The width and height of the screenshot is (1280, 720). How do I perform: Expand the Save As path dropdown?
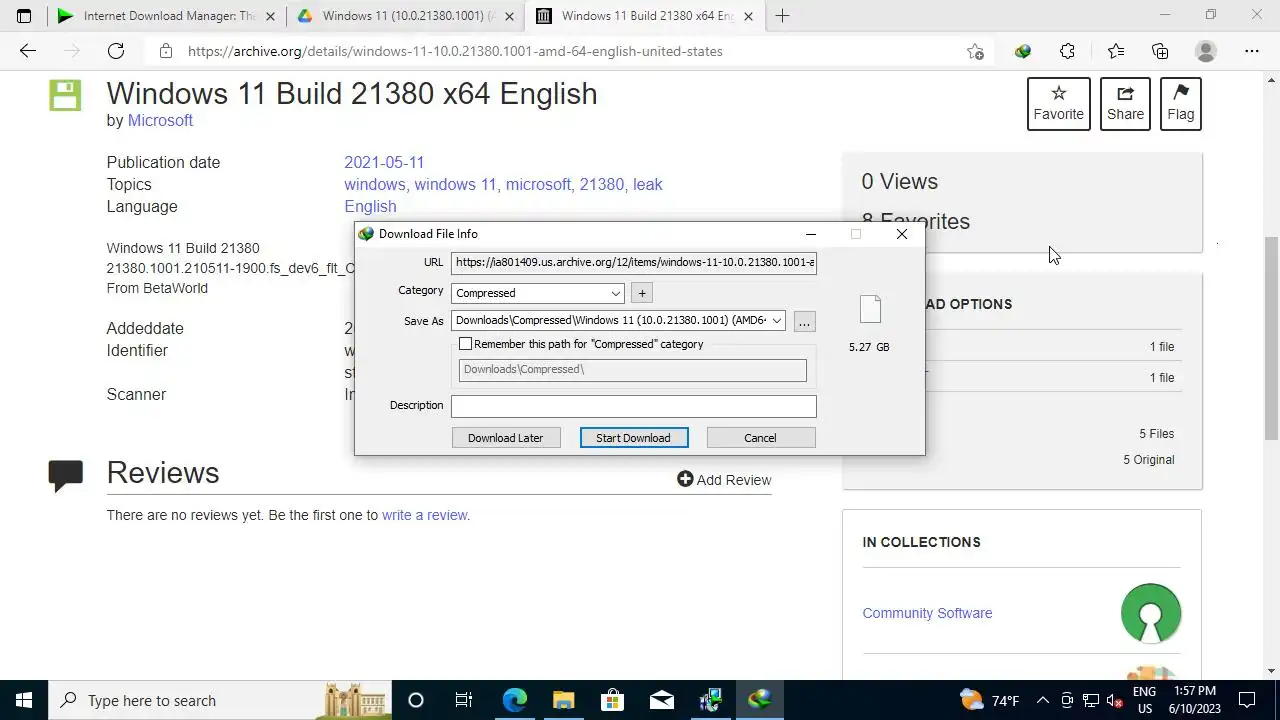[776, 321]
